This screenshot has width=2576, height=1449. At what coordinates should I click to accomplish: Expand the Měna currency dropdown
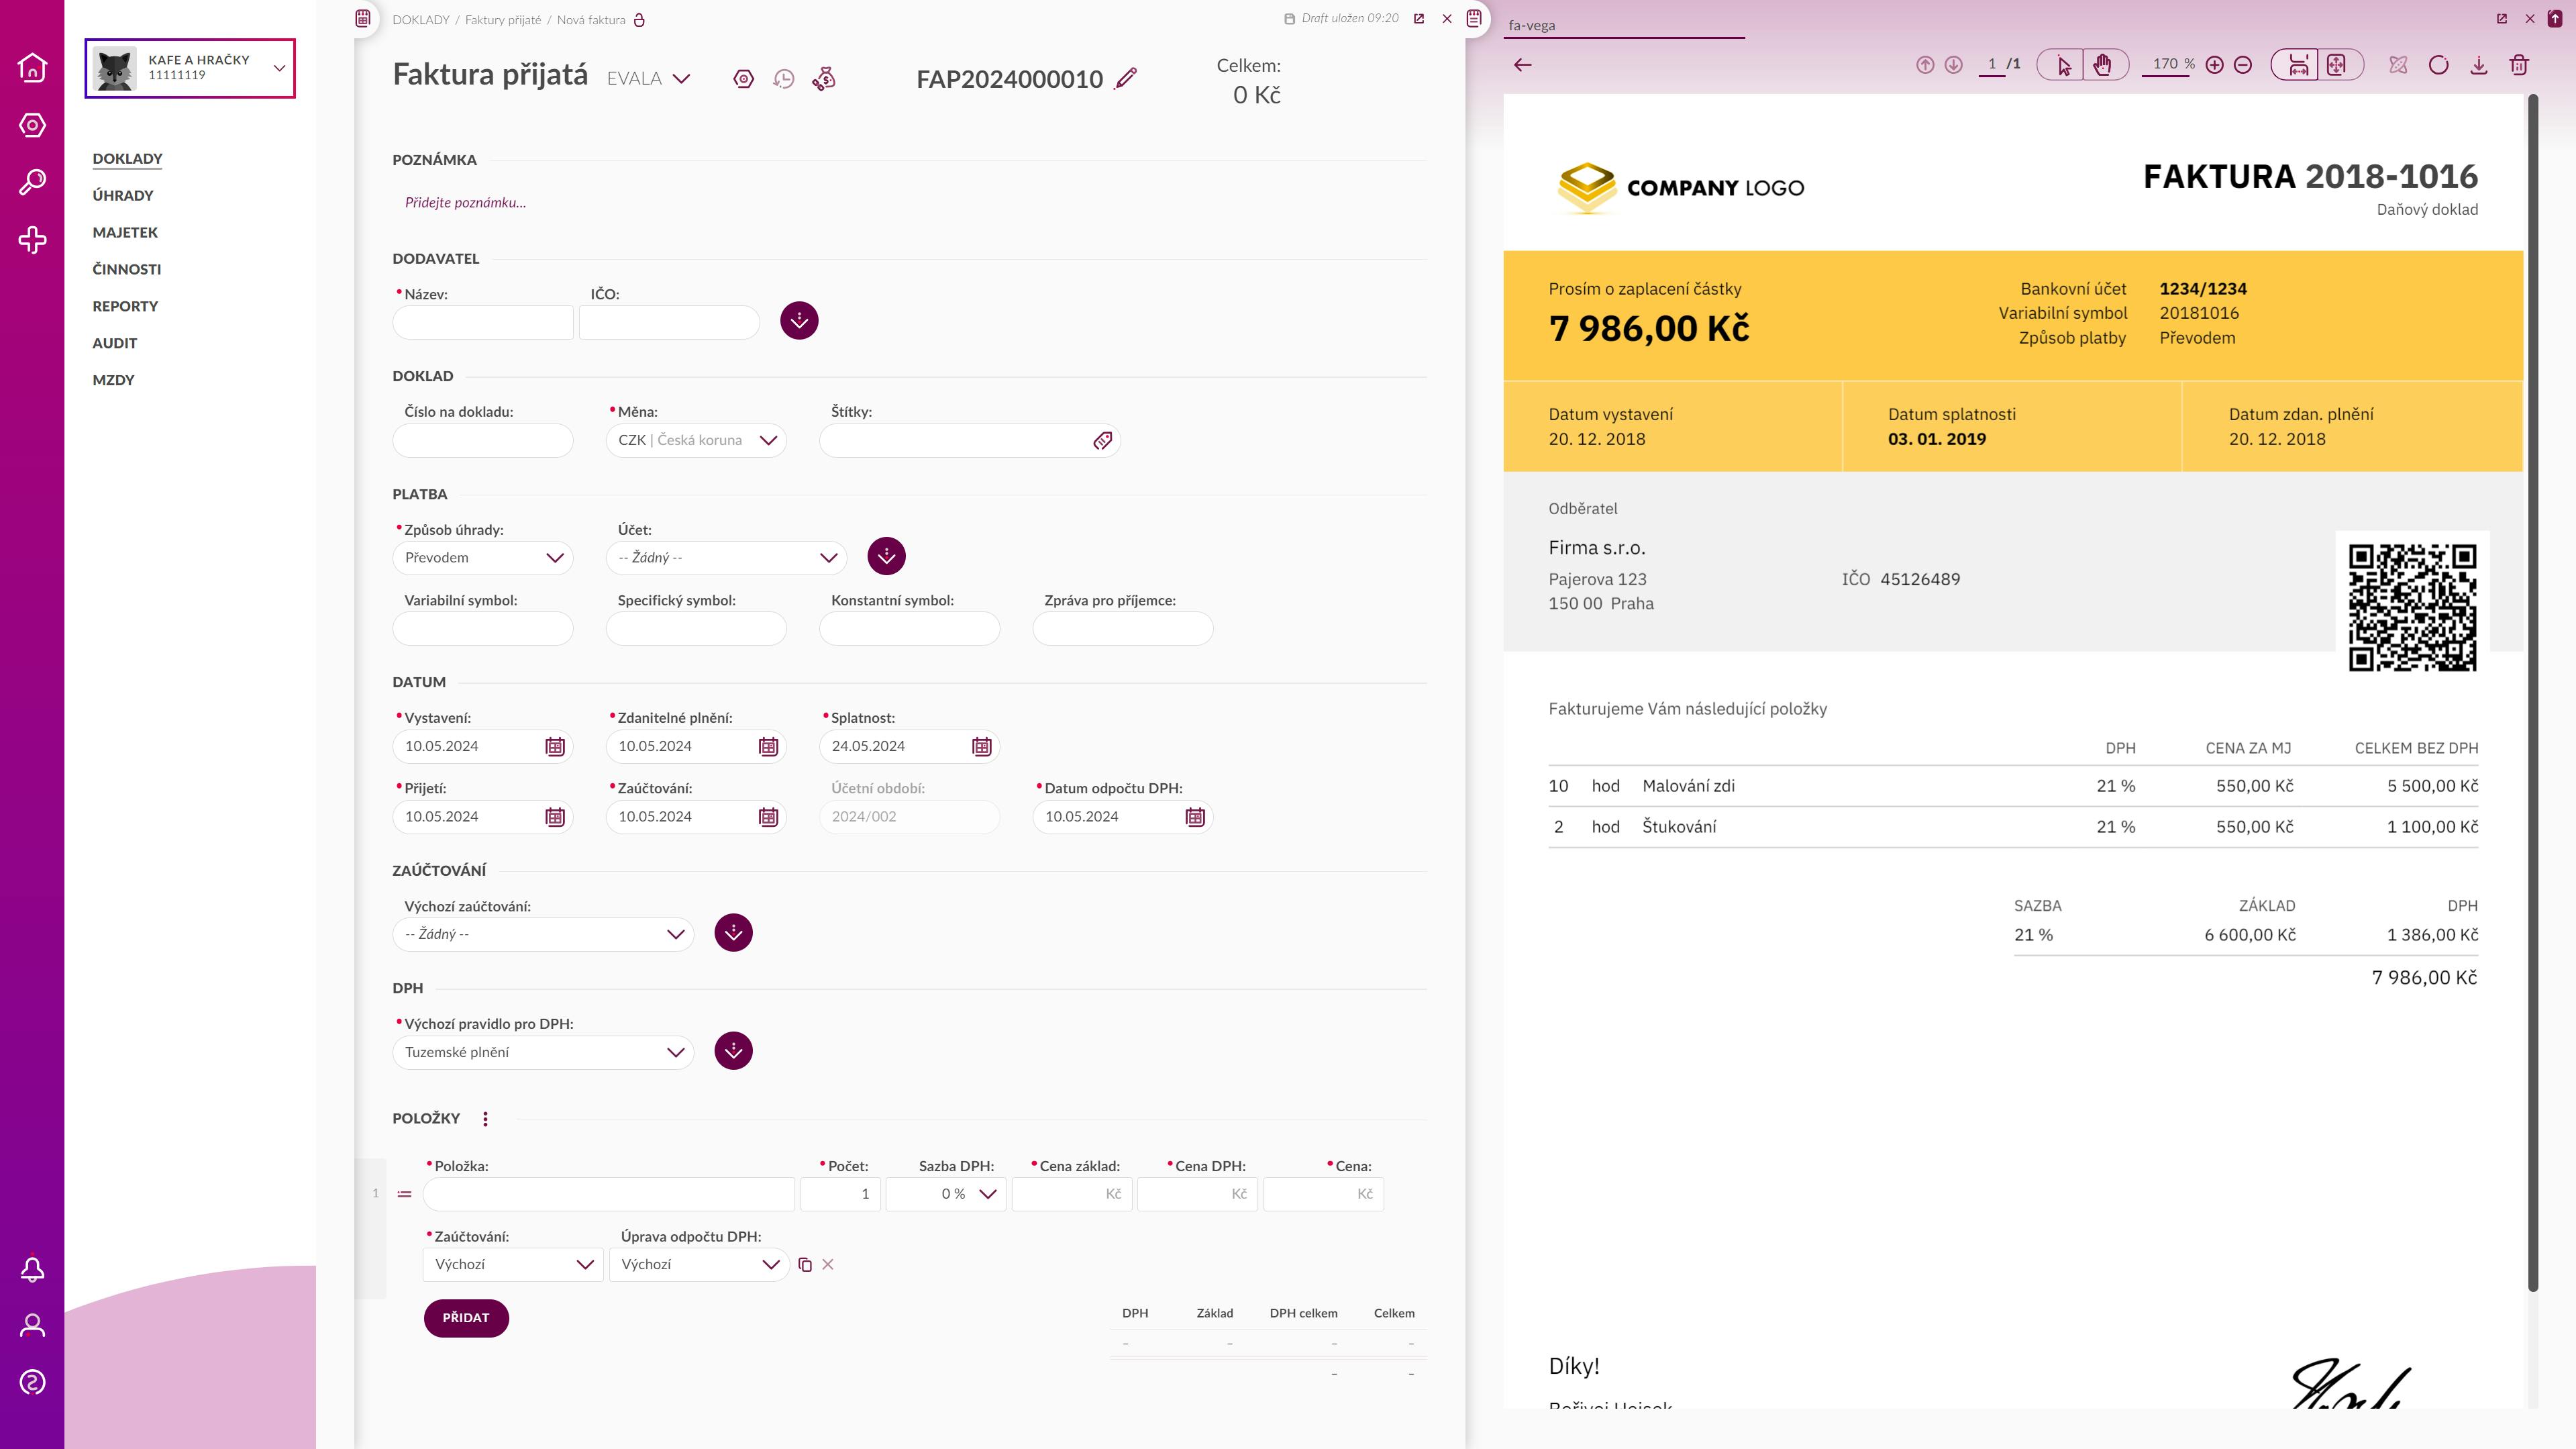pyautogui.click(x=767, y=440)
